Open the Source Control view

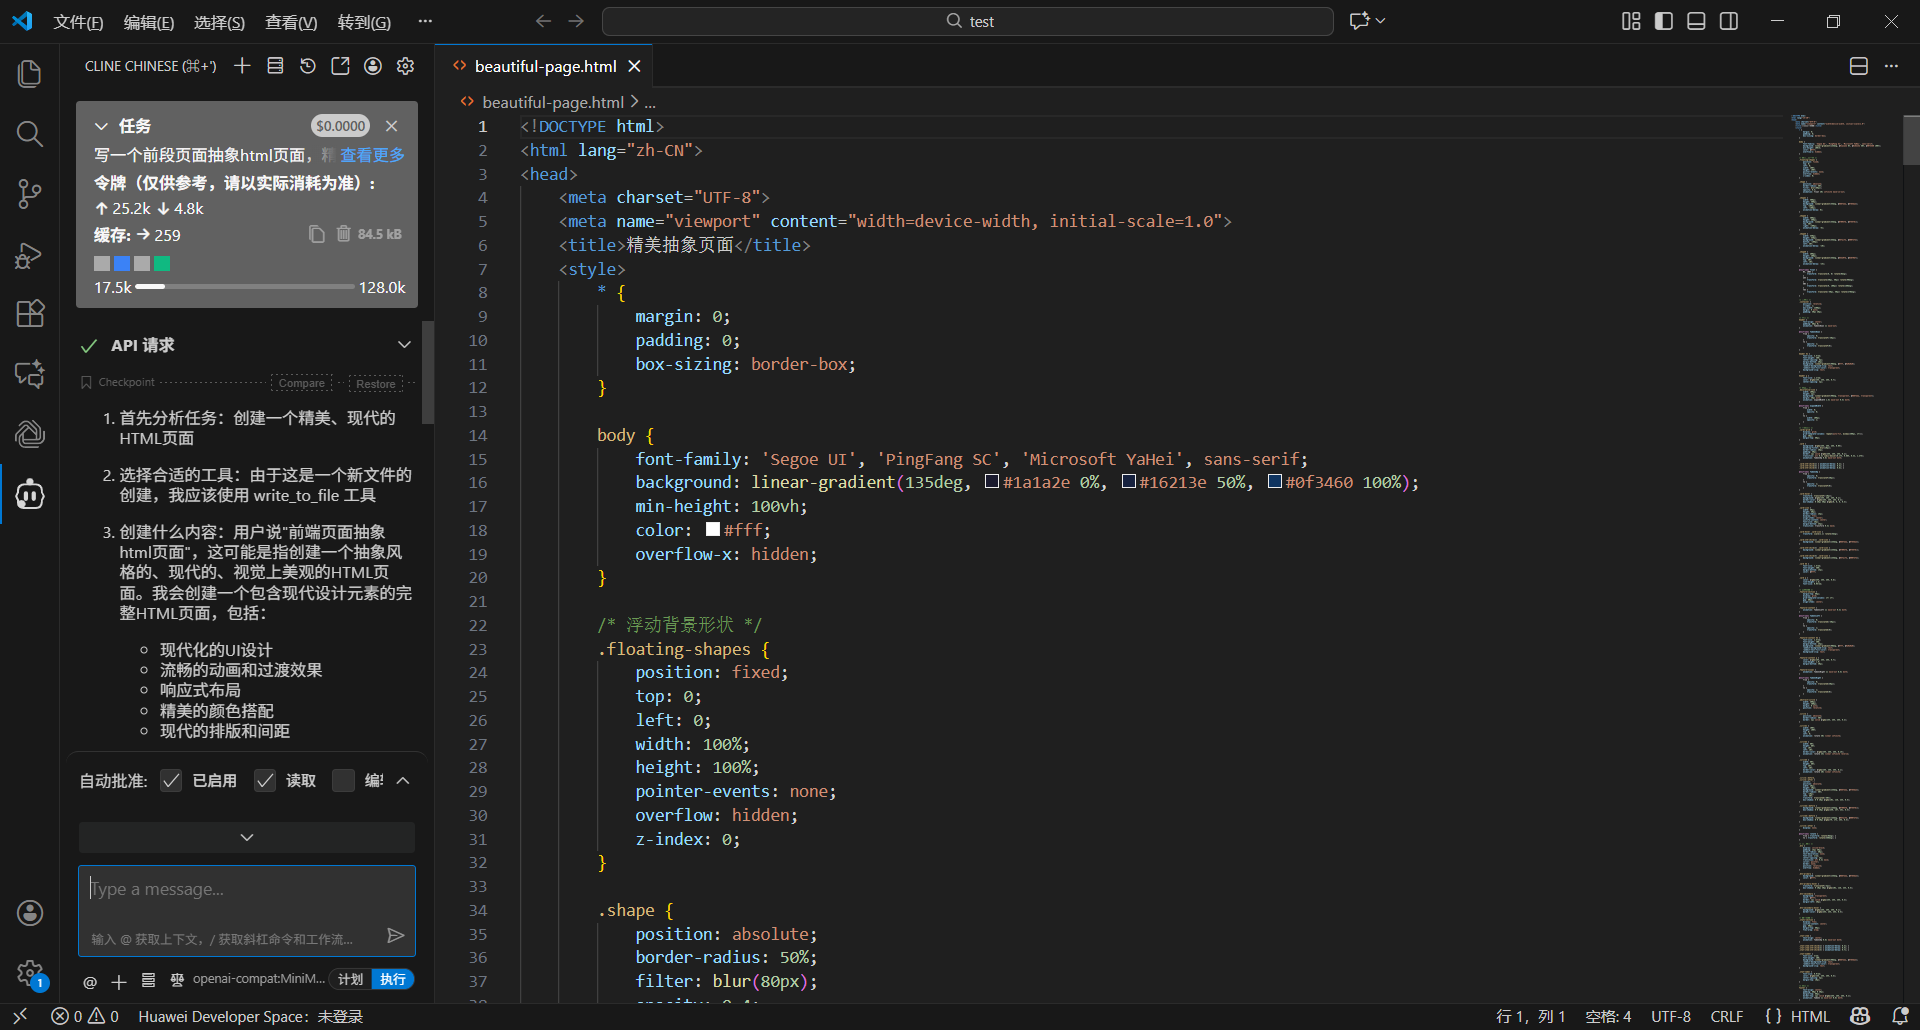coord(30,194)
